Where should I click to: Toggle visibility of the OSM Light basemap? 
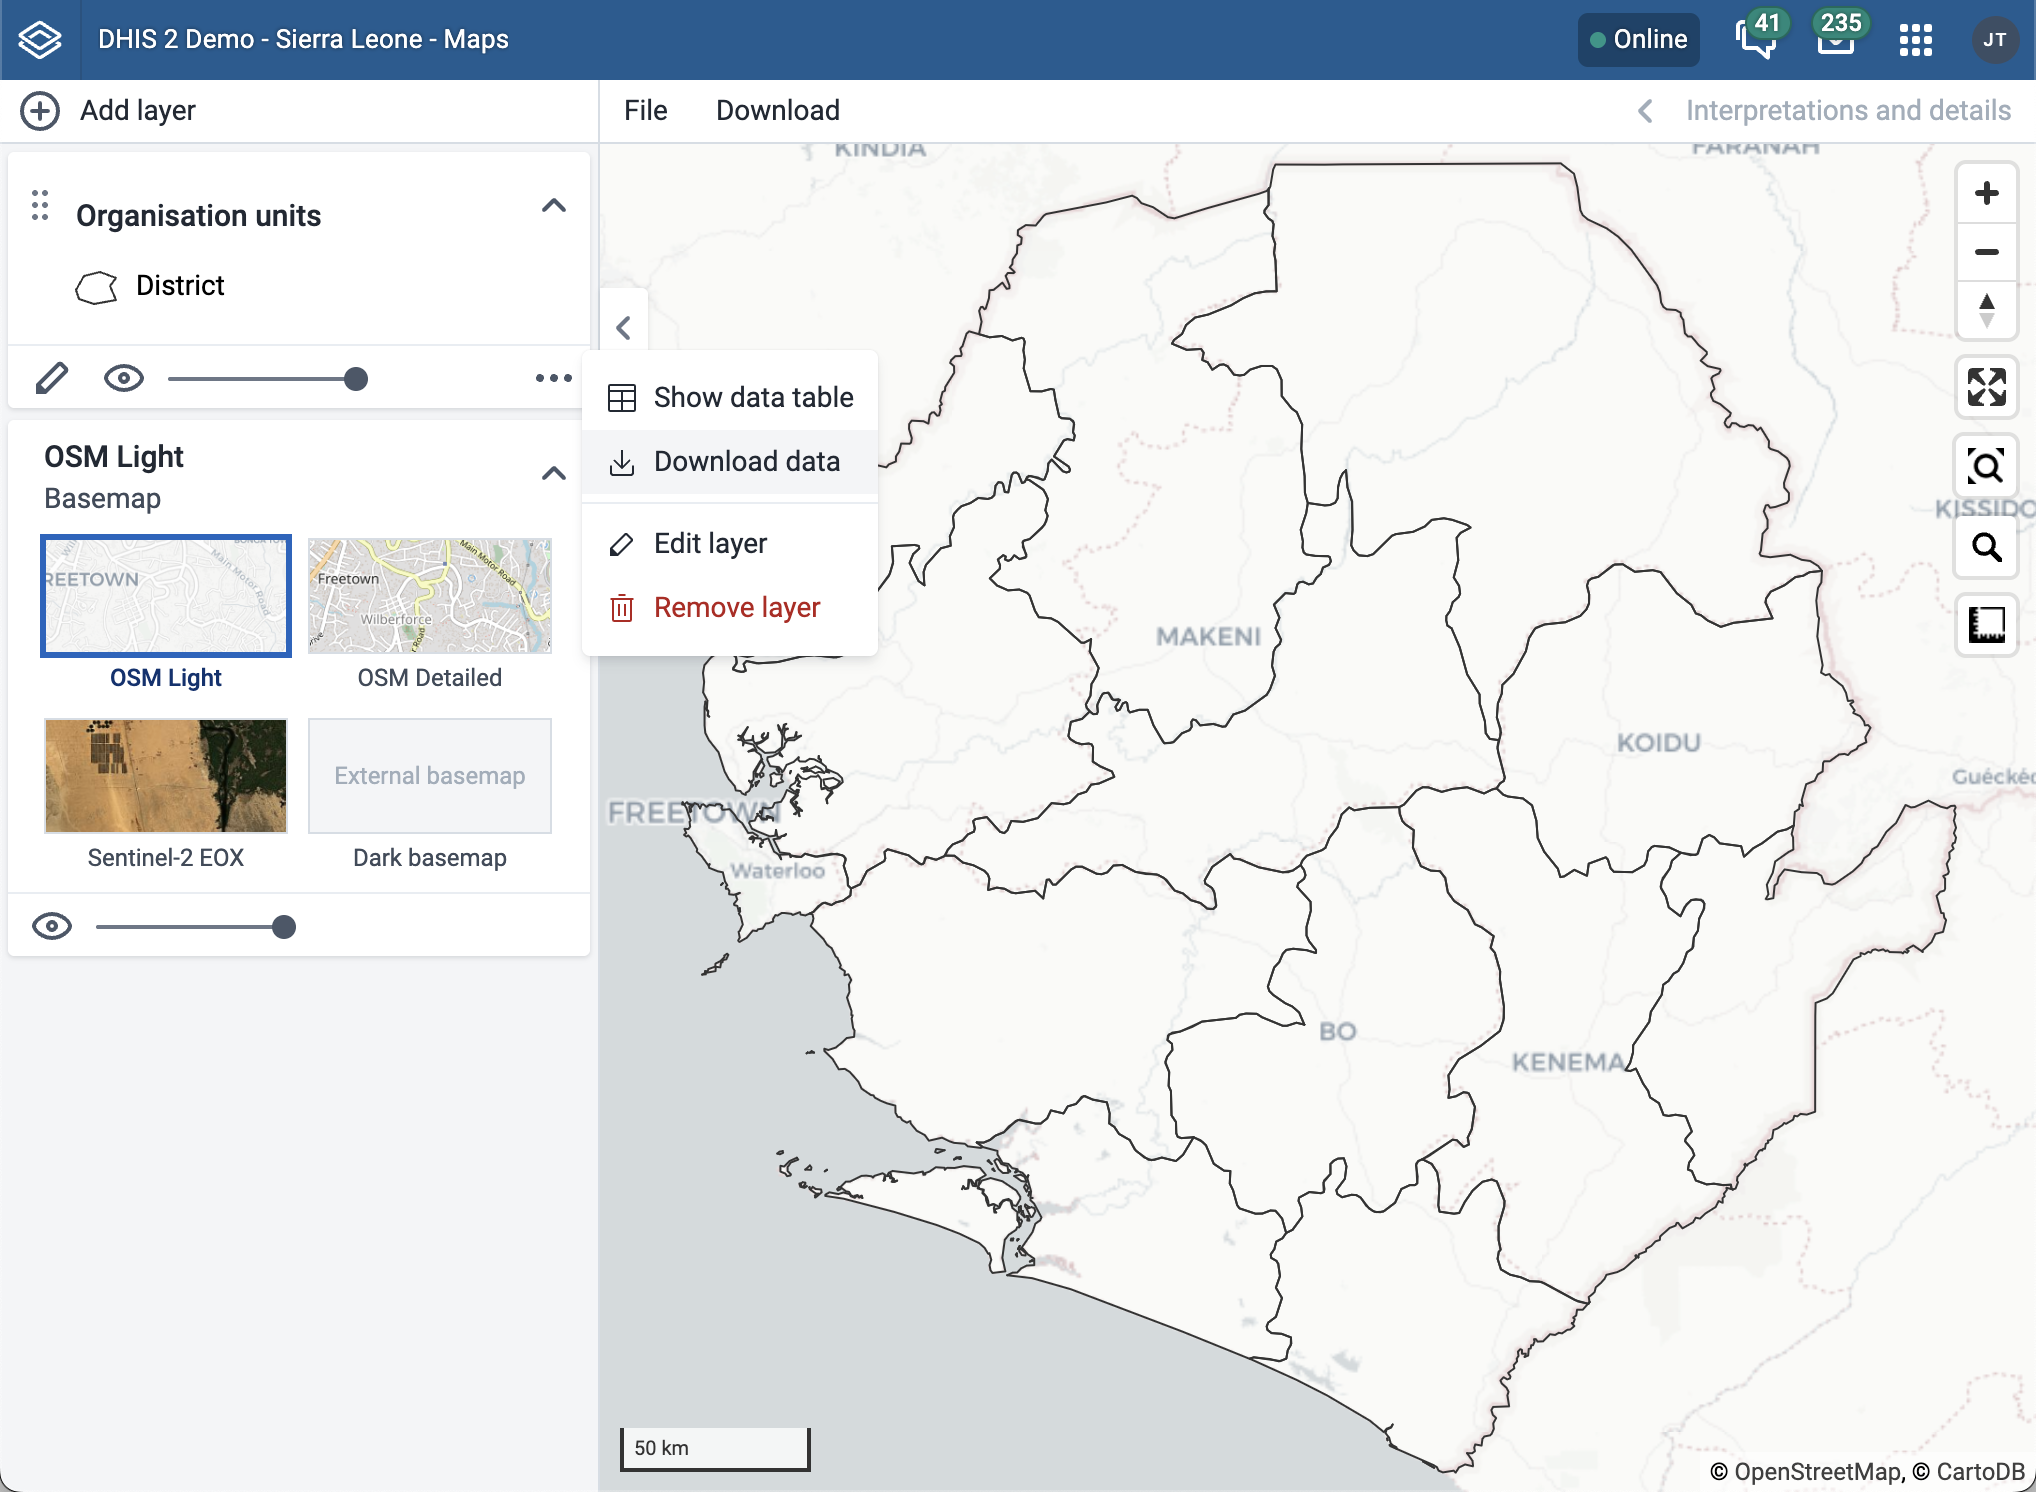point(54,926)
